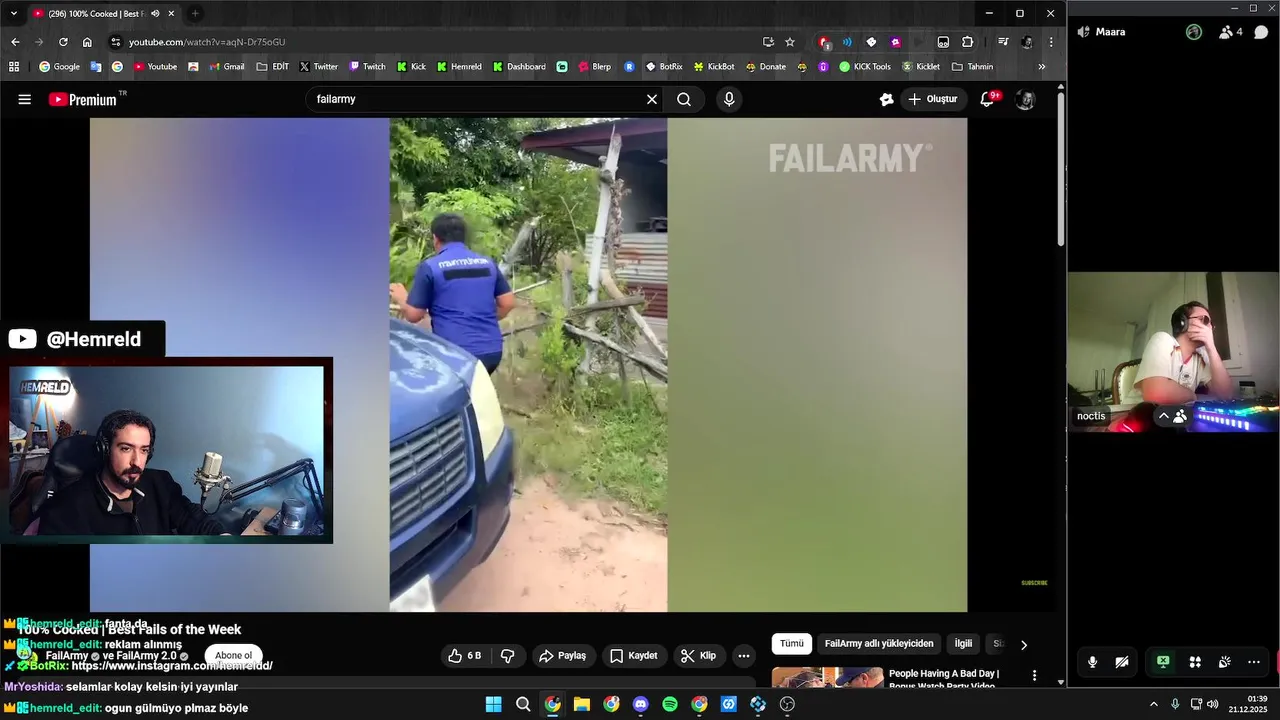Open Discord call chat bubble

(x=1261, y=32)
